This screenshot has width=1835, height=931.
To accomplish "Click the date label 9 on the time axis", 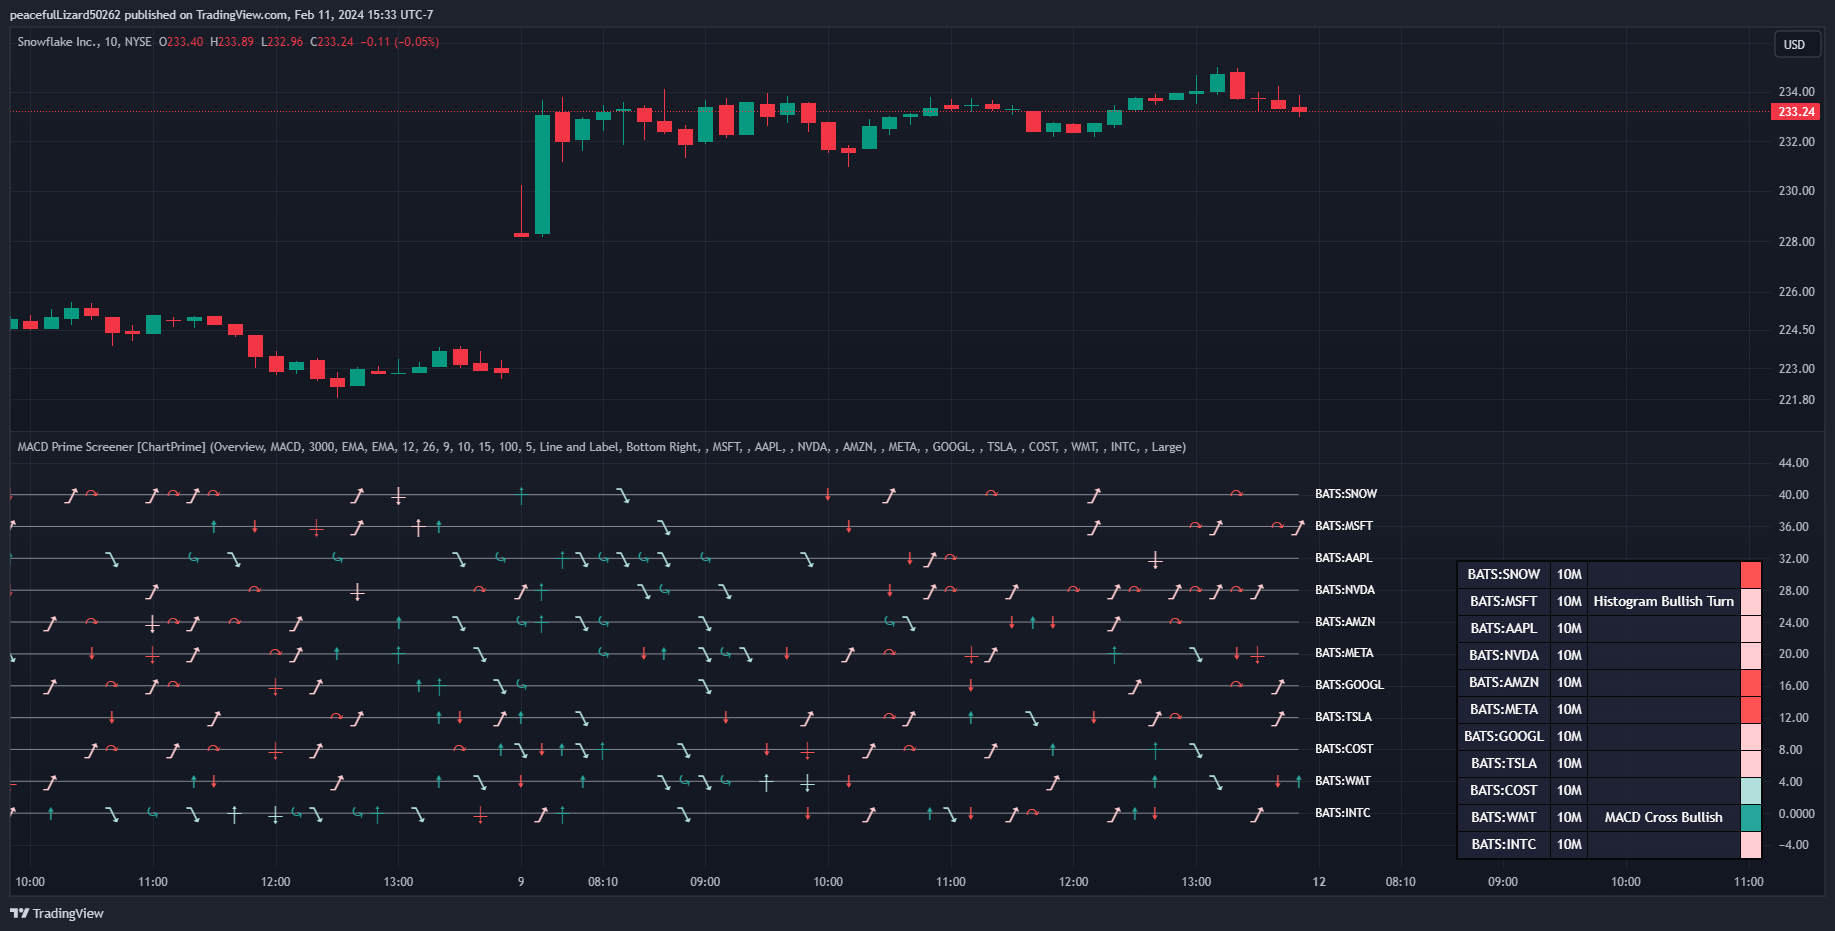I will pyautogui.click(x=521, y=882).
